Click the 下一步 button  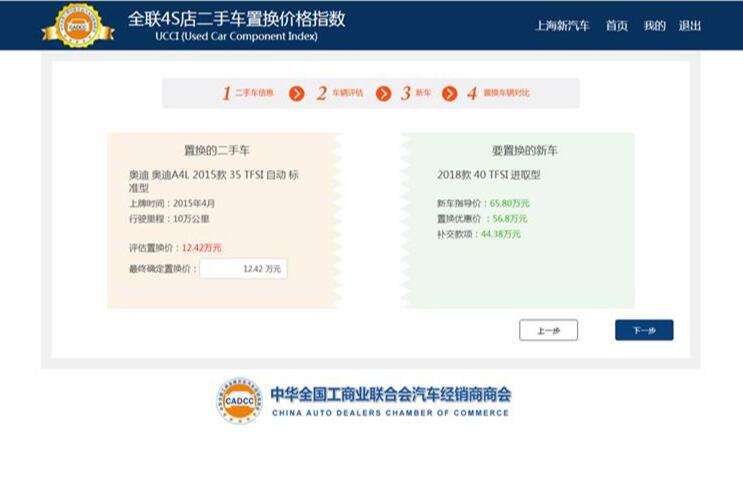[644, 330]
